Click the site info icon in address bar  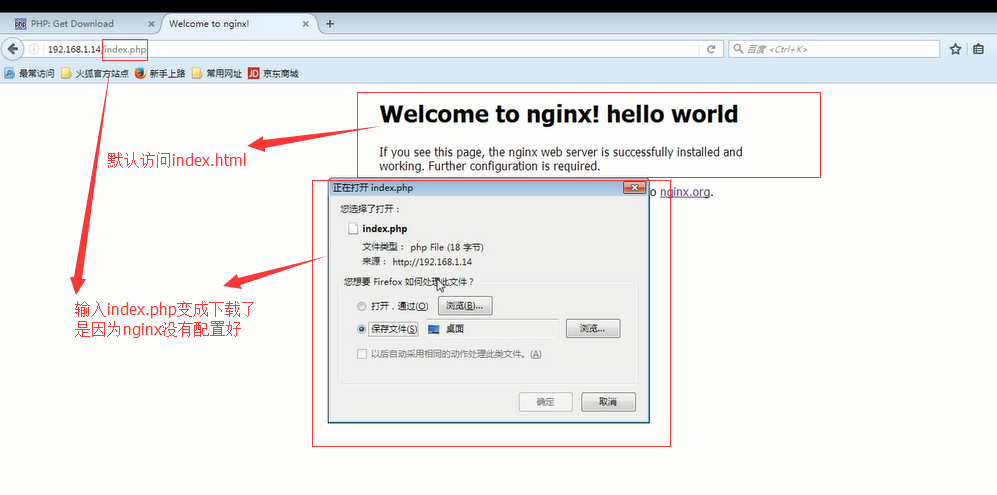click(34, 49)
